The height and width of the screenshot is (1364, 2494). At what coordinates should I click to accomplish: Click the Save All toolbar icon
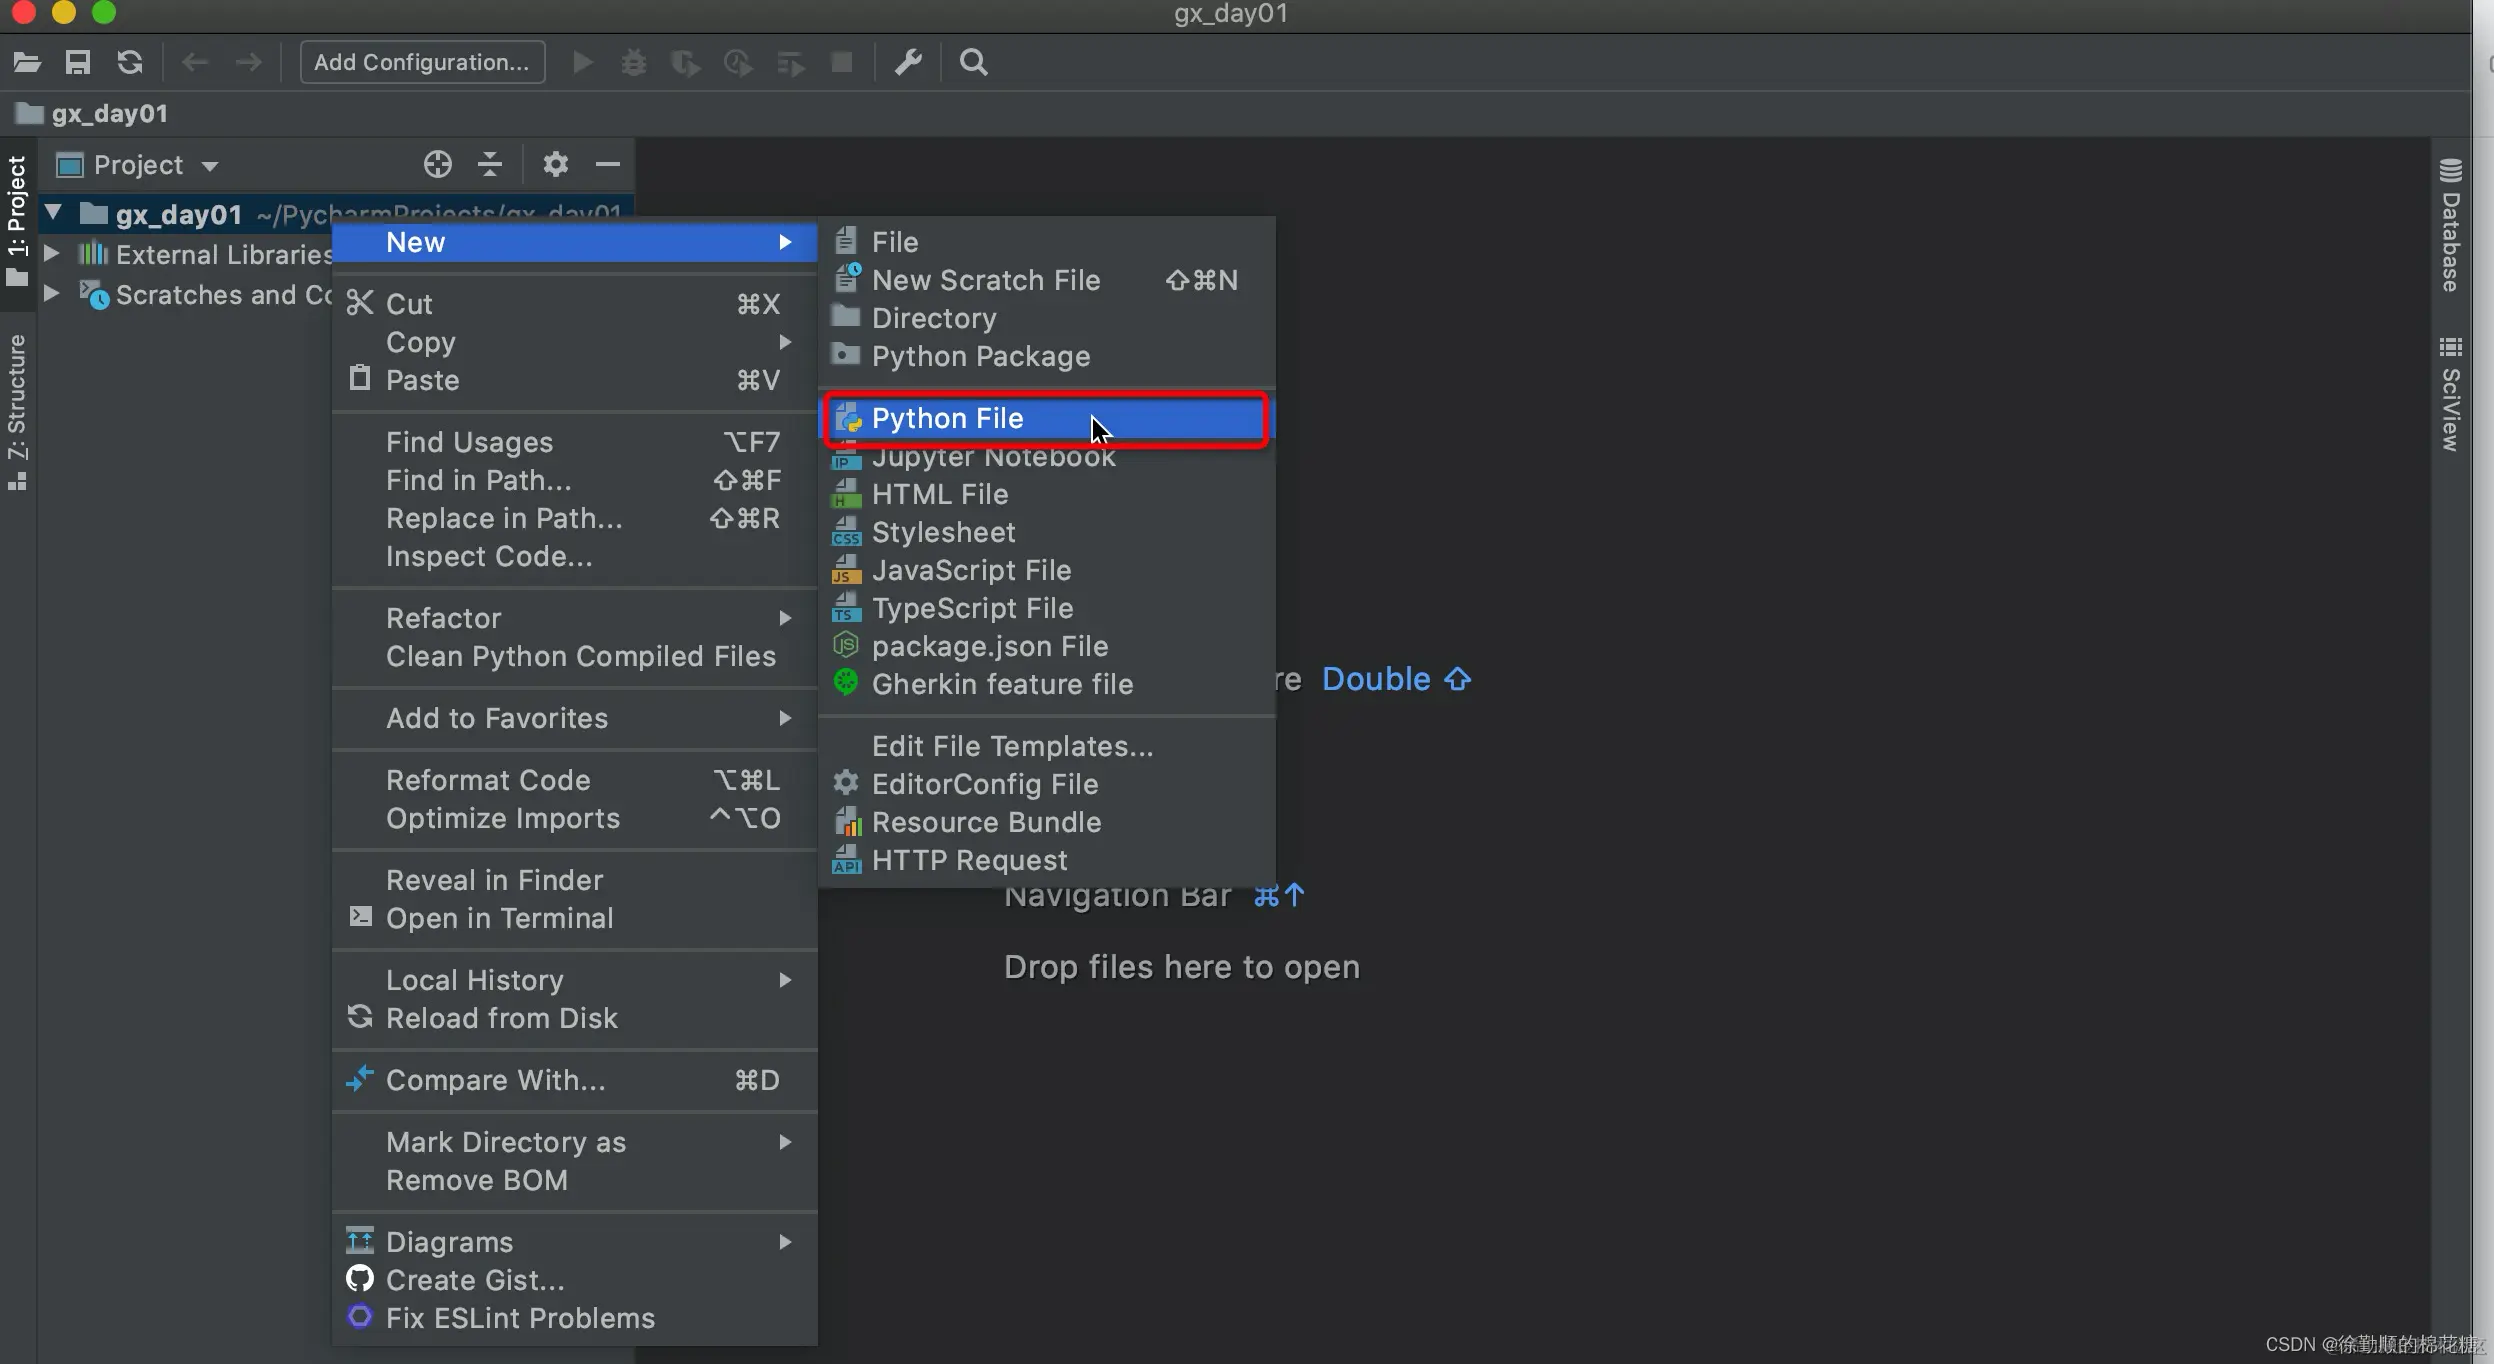tap(78, 62)
